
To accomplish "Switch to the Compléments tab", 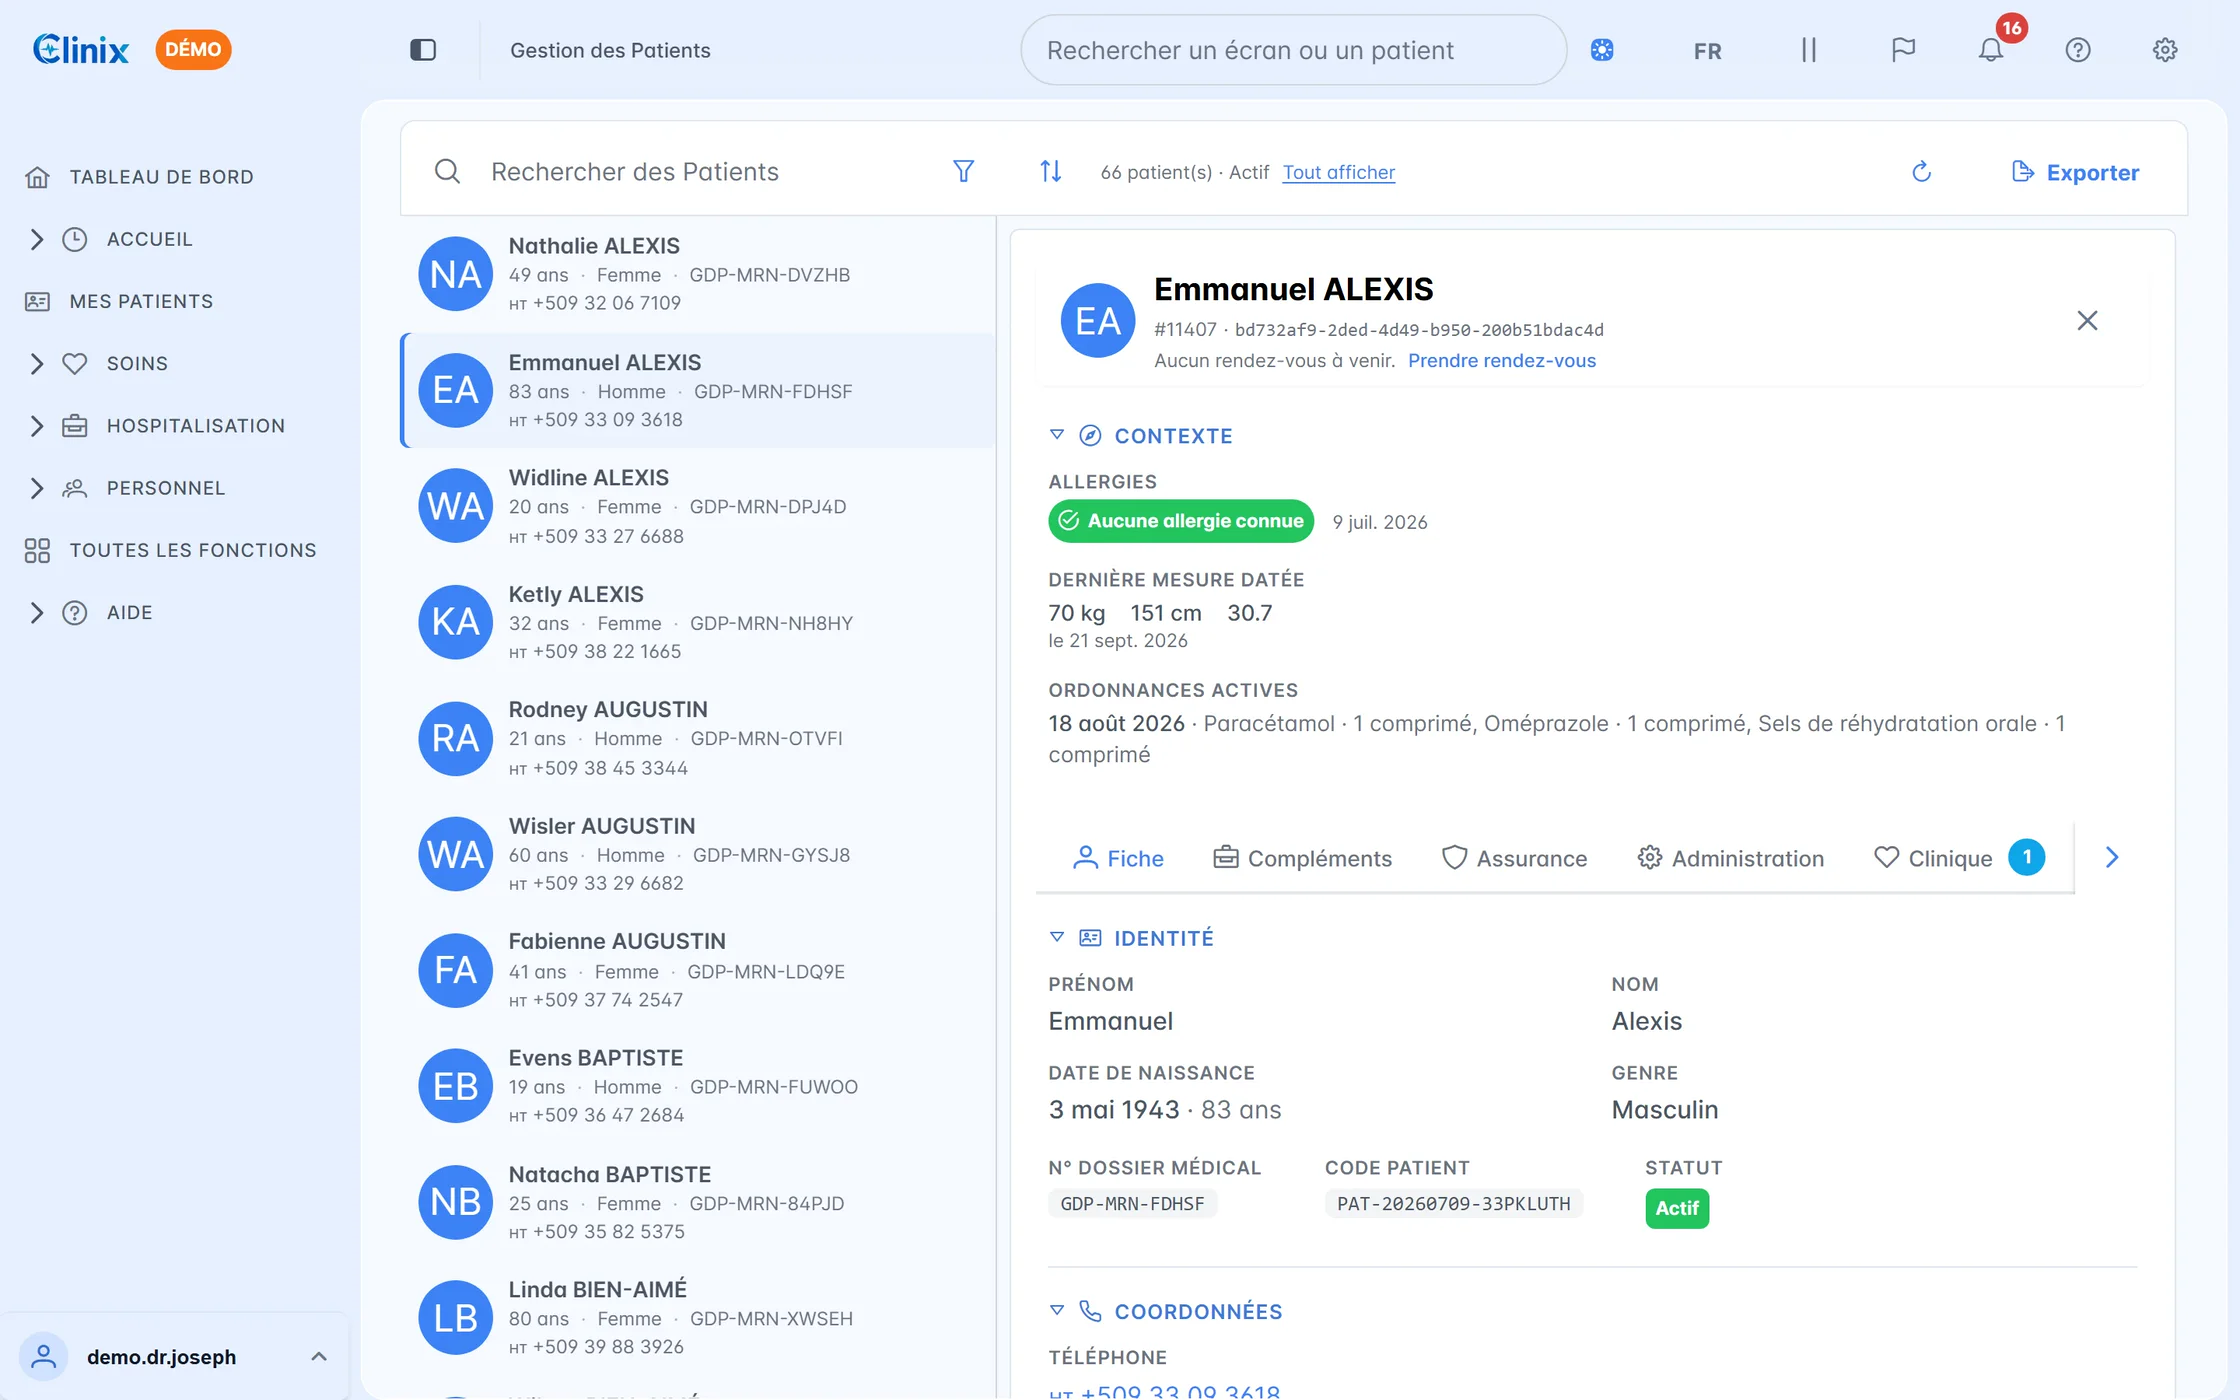I will pyautogui.click(x=1302, y=858).
